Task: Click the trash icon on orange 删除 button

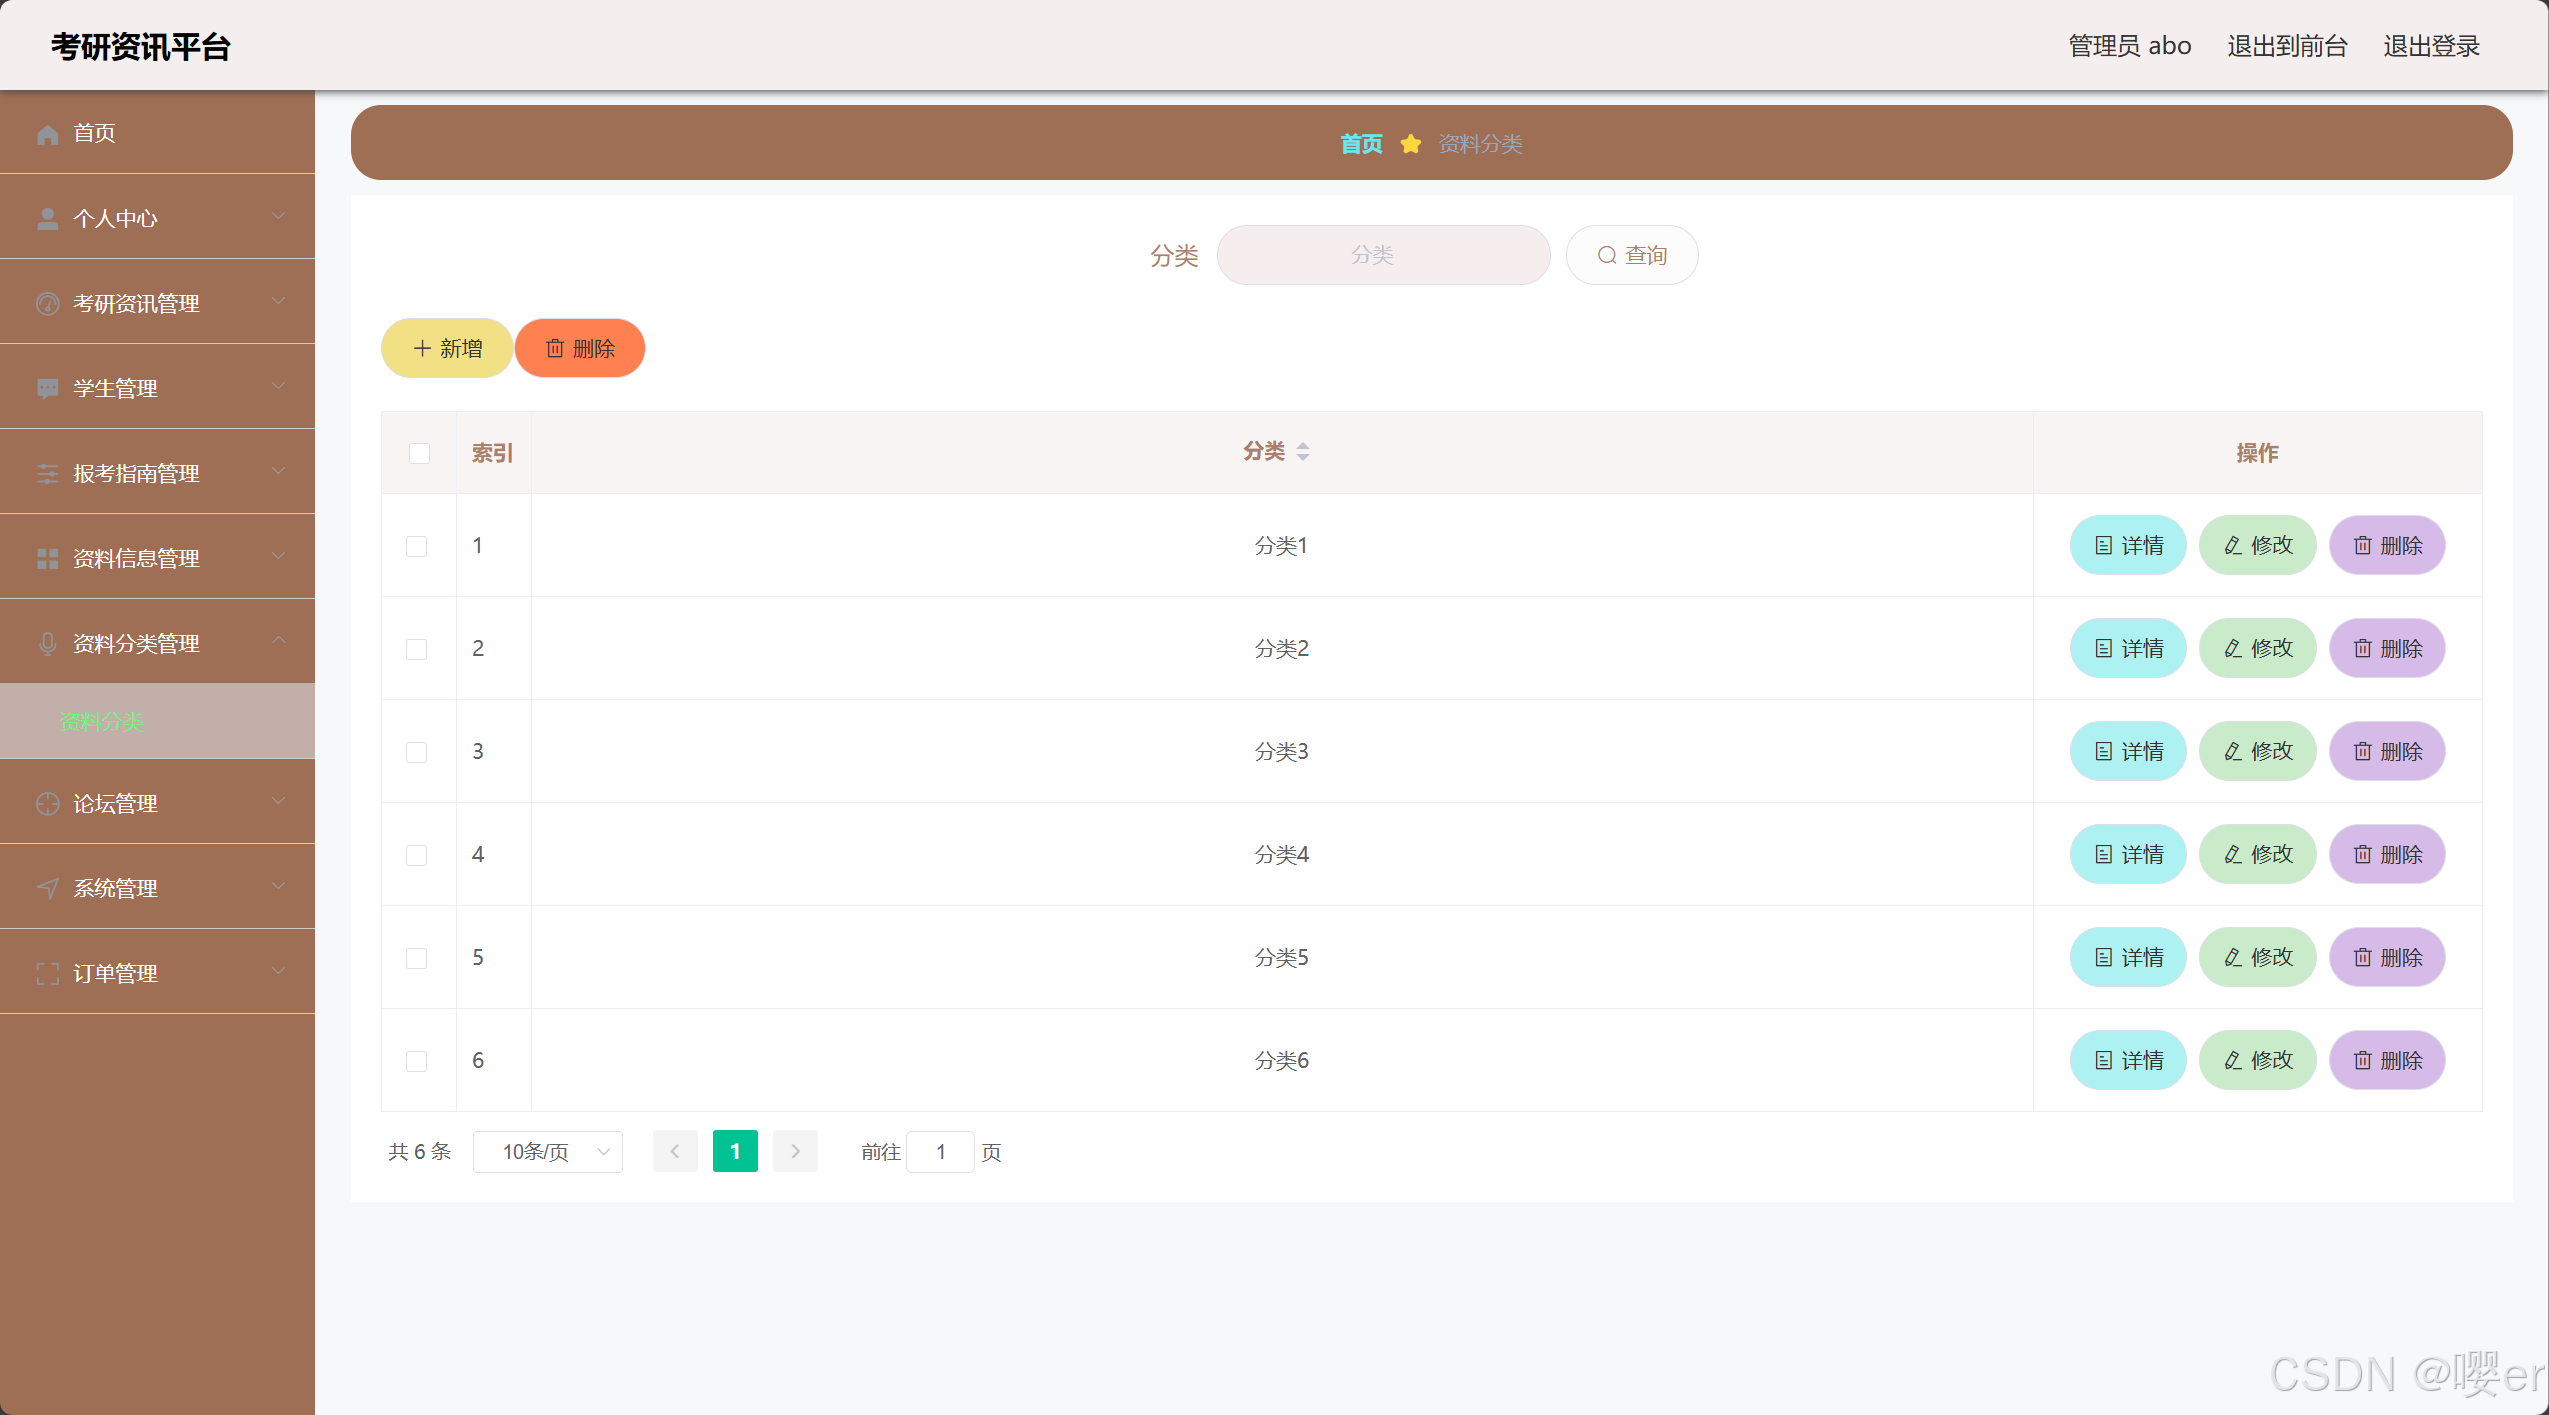Action: pos(555,349)
